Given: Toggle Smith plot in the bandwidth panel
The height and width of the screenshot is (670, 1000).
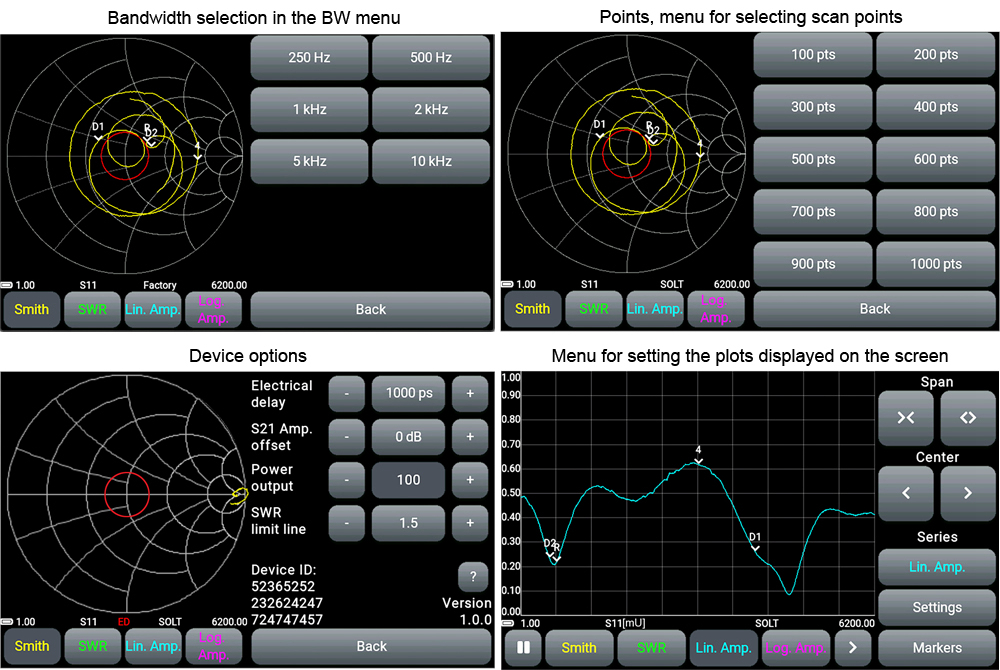Looking at the screenshot, I should (x=31, y=310).
